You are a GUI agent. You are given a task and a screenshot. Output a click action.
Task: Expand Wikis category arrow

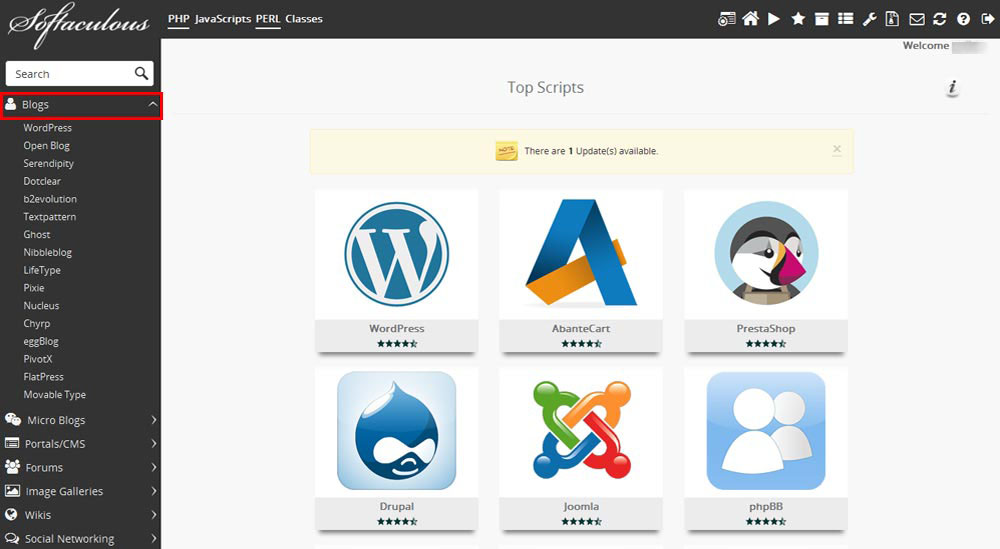154,515
